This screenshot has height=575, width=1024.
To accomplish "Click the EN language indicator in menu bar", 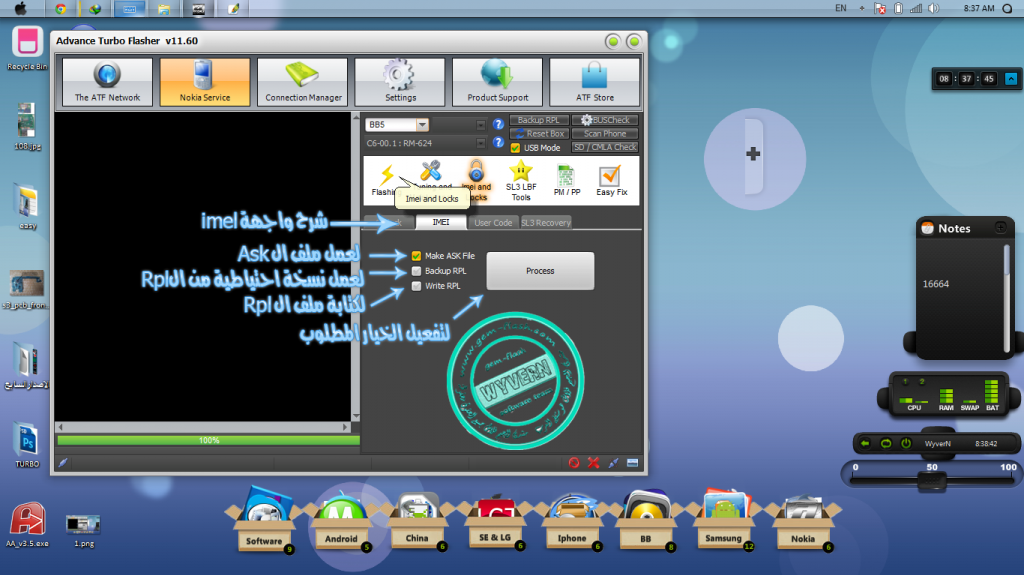I will [840, 8].
